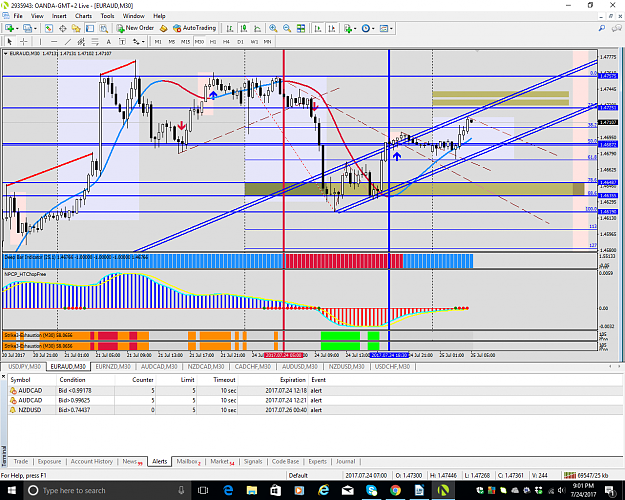The image size is (625, 500).
Task: Expand the Profiles dropdown arrow
Action: point(35,29)
